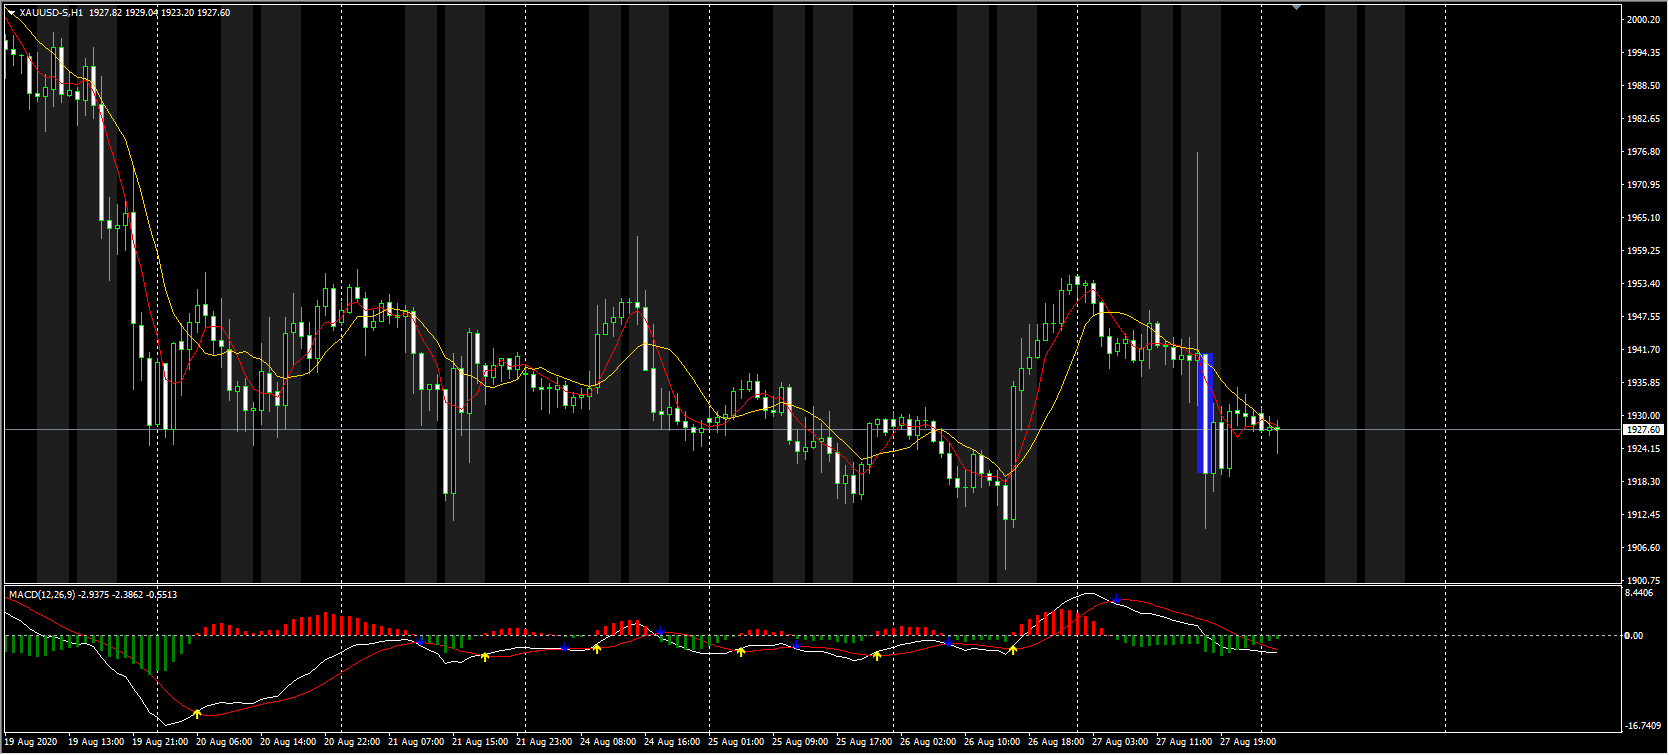
Task: Click the 1900.75 price scale label
Action: pyautogui.click(x=1643, y=581)
